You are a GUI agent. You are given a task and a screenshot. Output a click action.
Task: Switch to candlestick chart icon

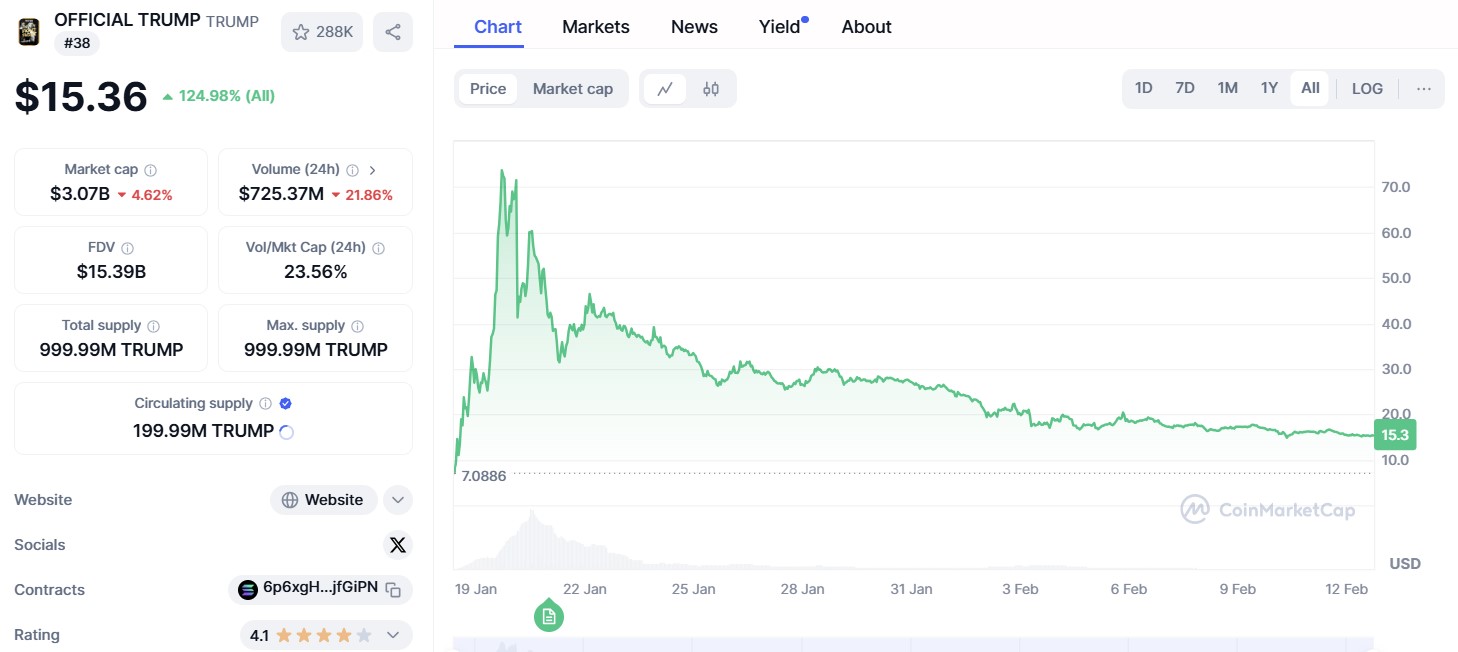pos(711,88)
